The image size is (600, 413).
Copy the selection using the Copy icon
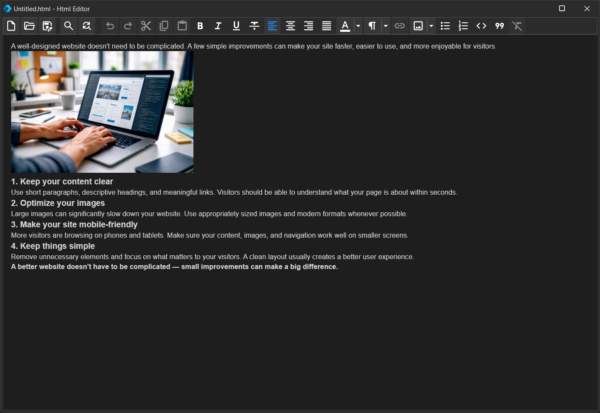point(164,26)
